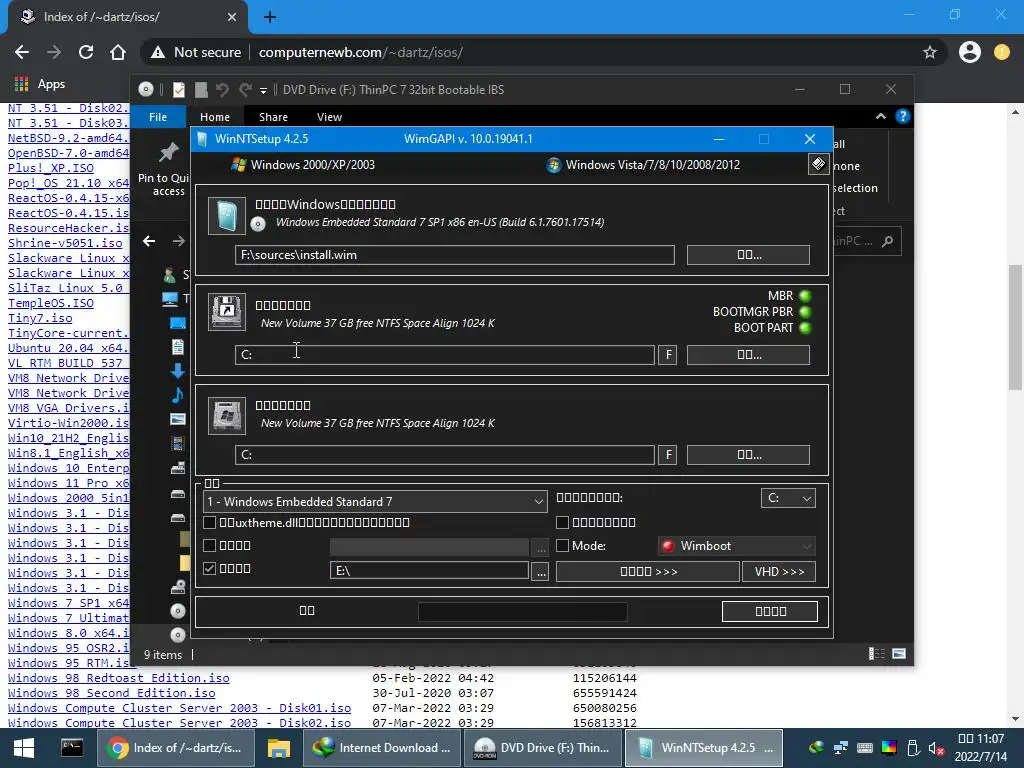
Task: Open File Explorer folder icon on taskbar
Action: (278, 748)
